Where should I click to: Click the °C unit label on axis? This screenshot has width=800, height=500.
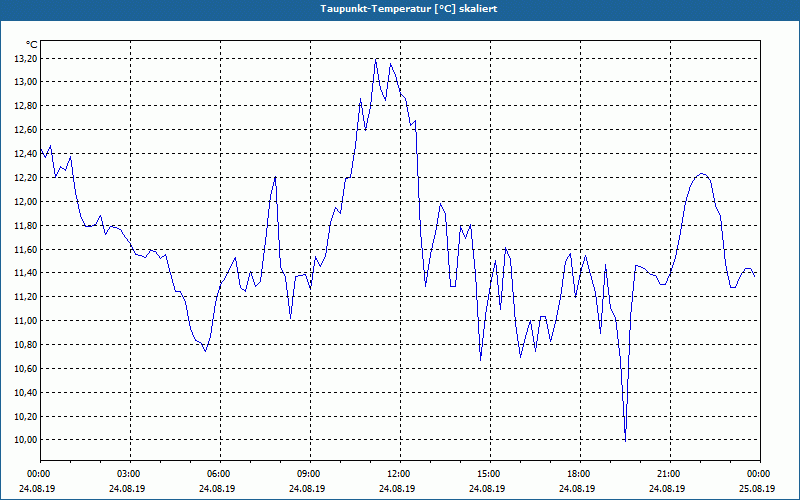32,45
